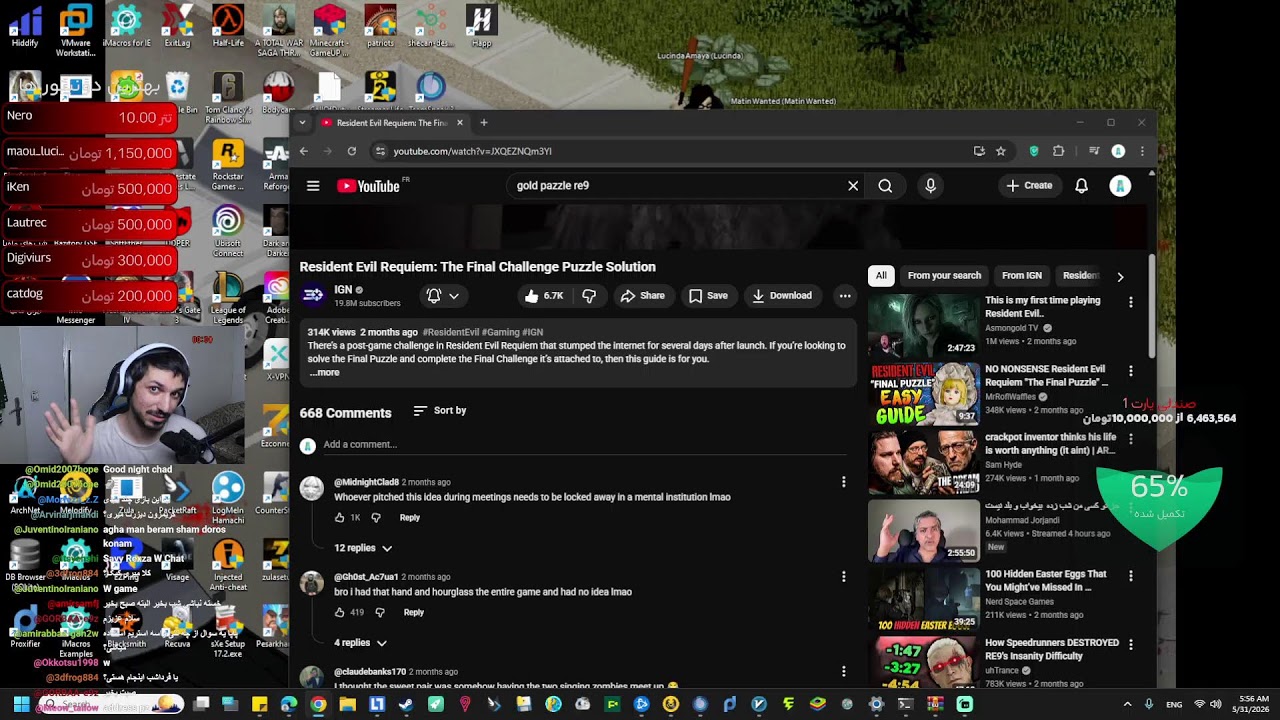This screenshot has width=1280, height=720.
Task: Click the YouTube page scrollbar thumb
Action: tap(1152, 305)
